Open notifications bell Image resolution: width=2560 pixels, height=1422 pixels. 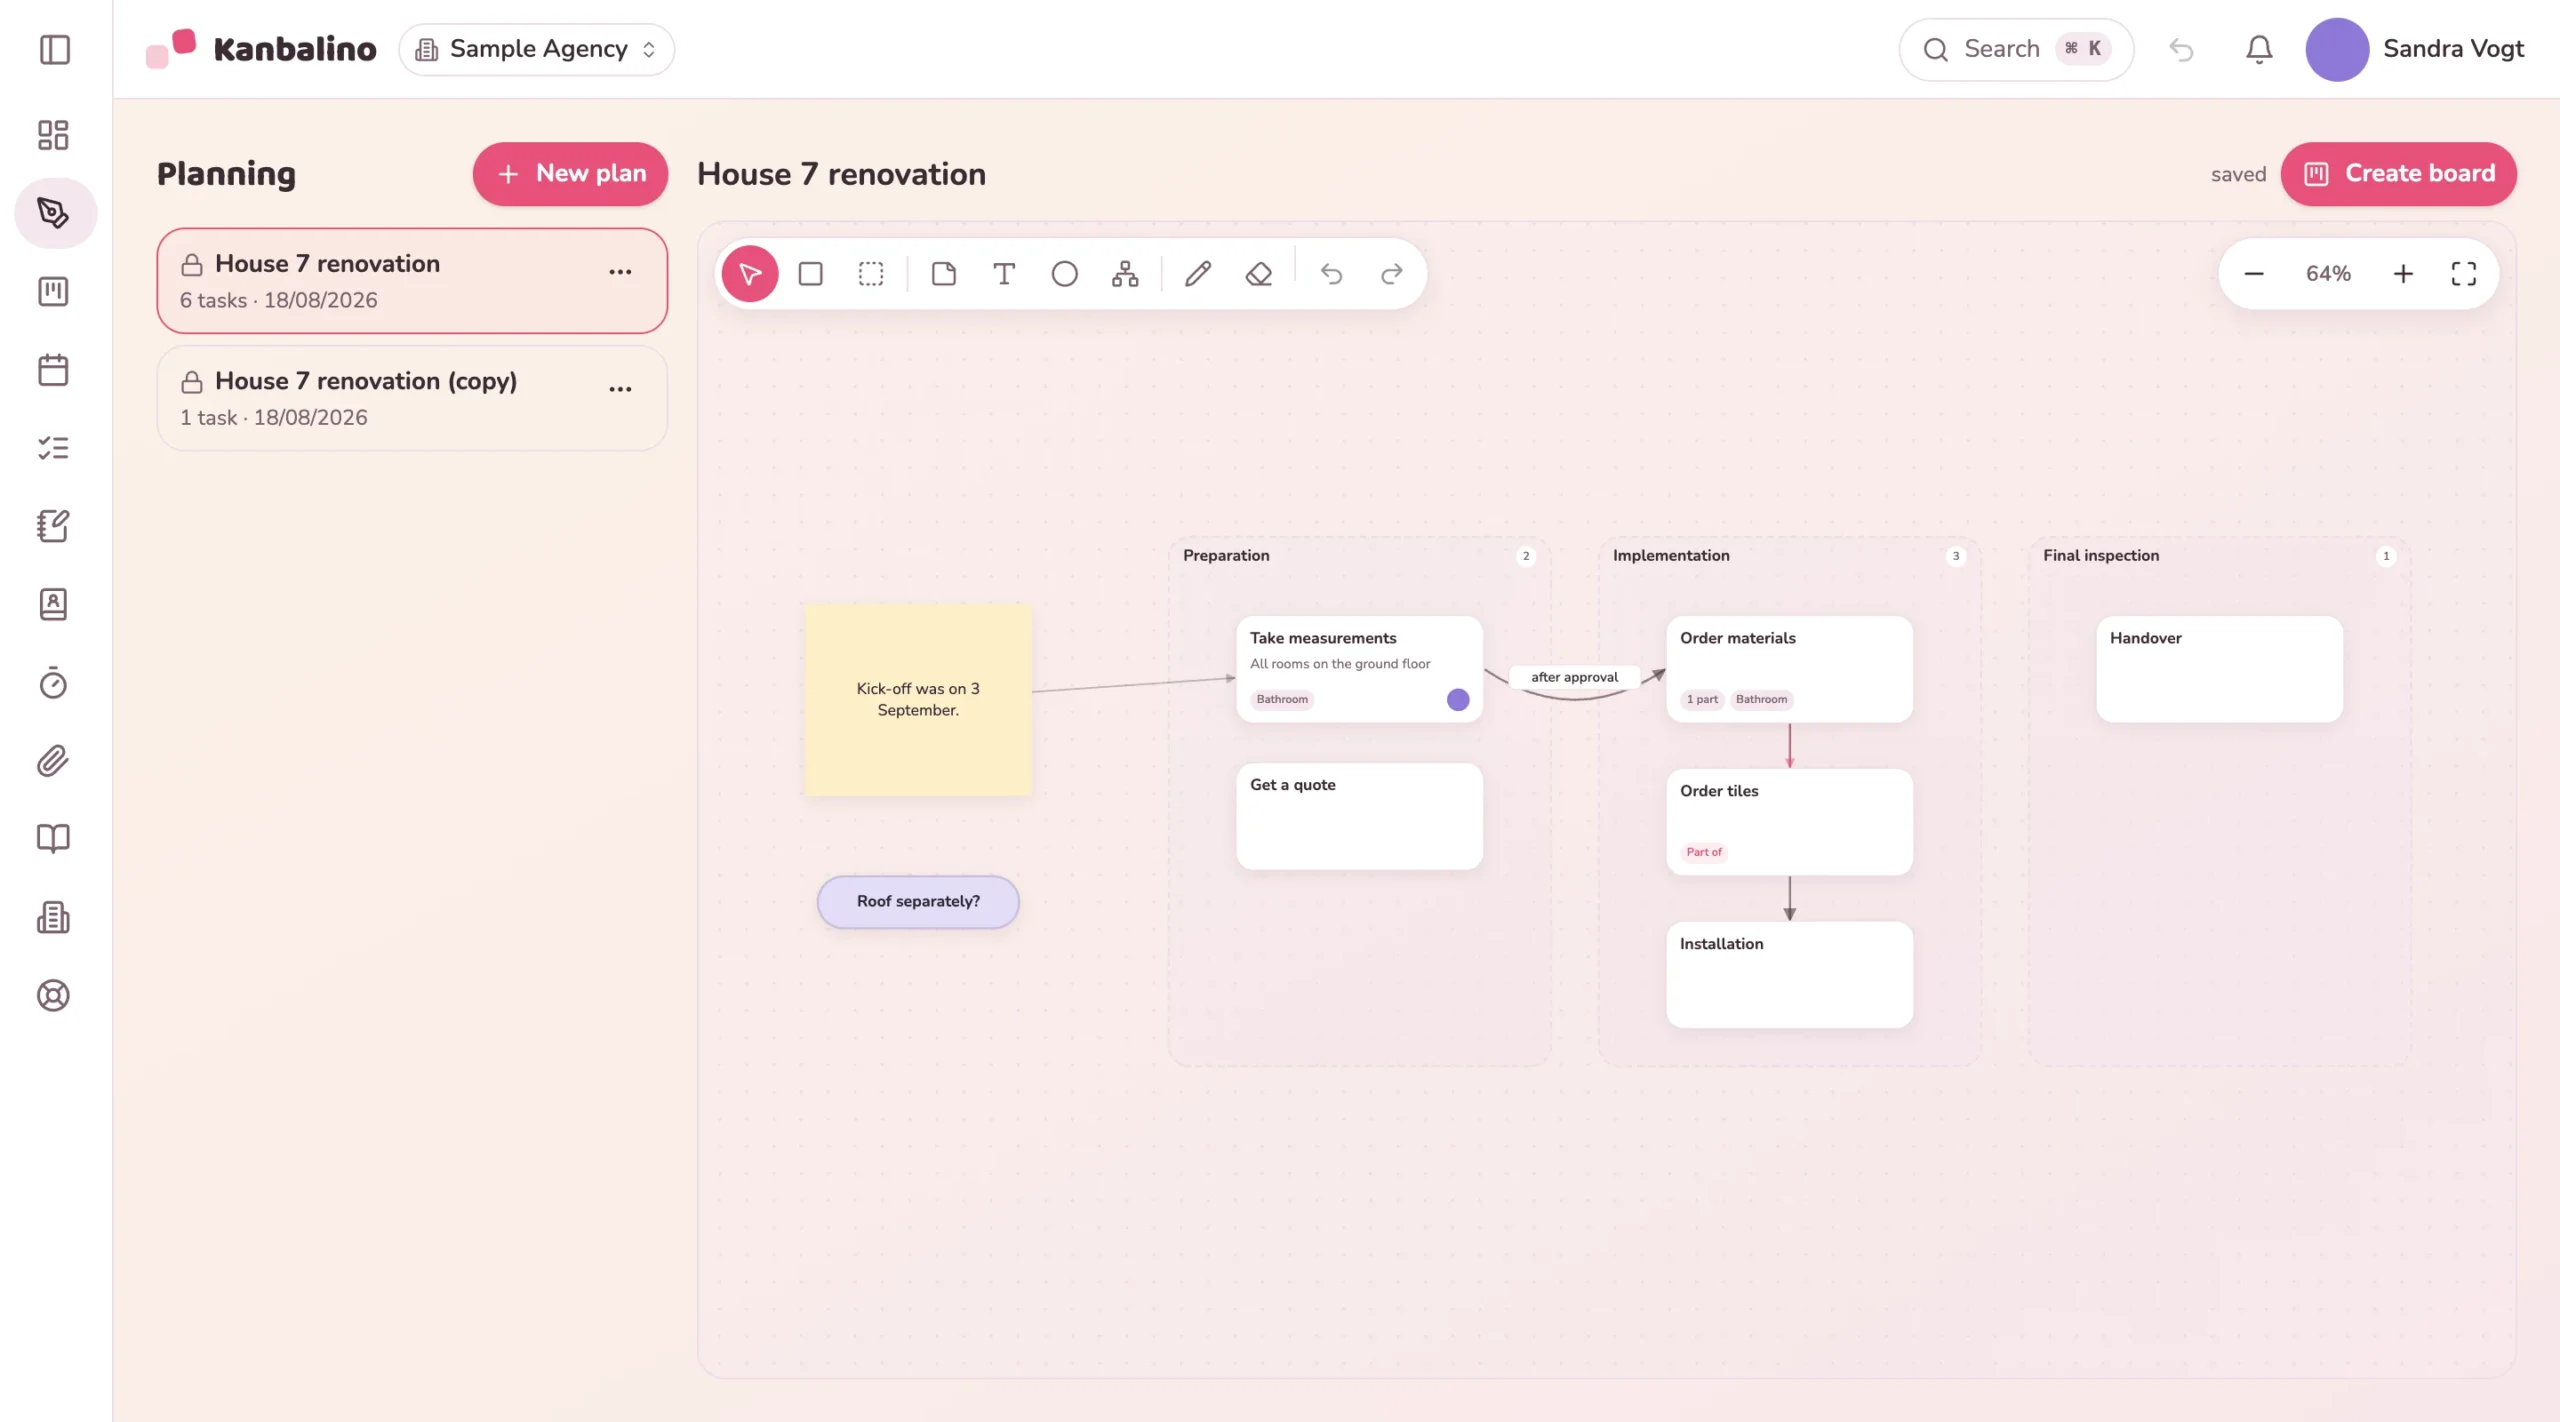[x=2259, y=49]
